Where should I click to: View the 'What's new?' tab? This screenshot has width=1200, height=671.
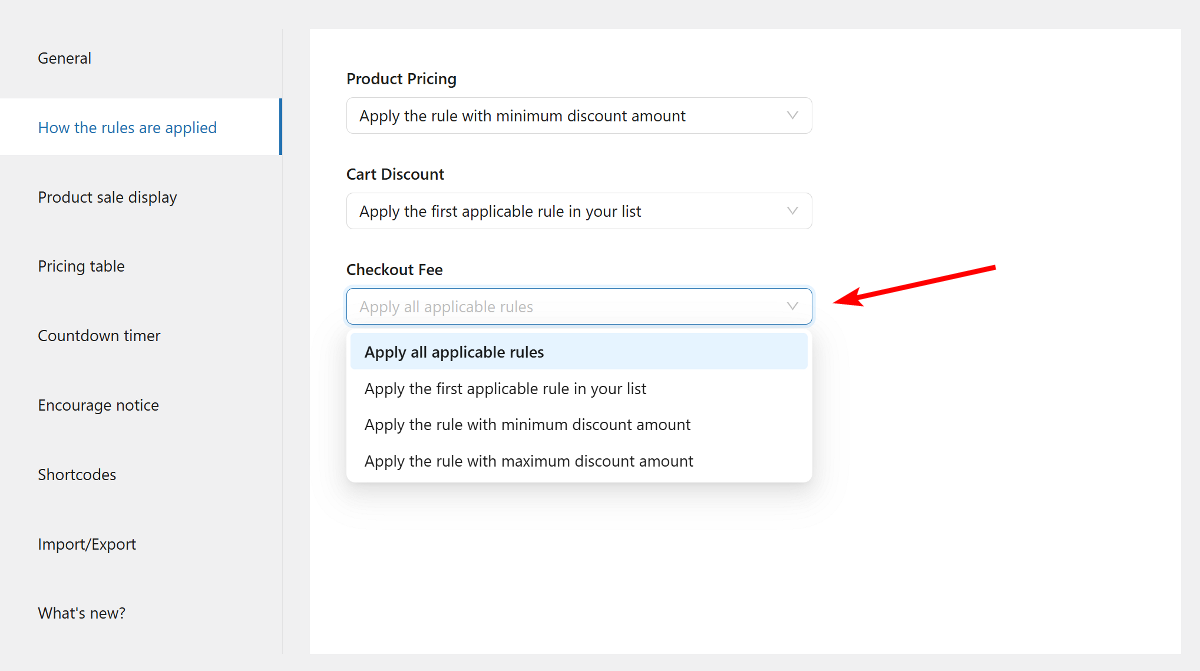pos(82,613)
